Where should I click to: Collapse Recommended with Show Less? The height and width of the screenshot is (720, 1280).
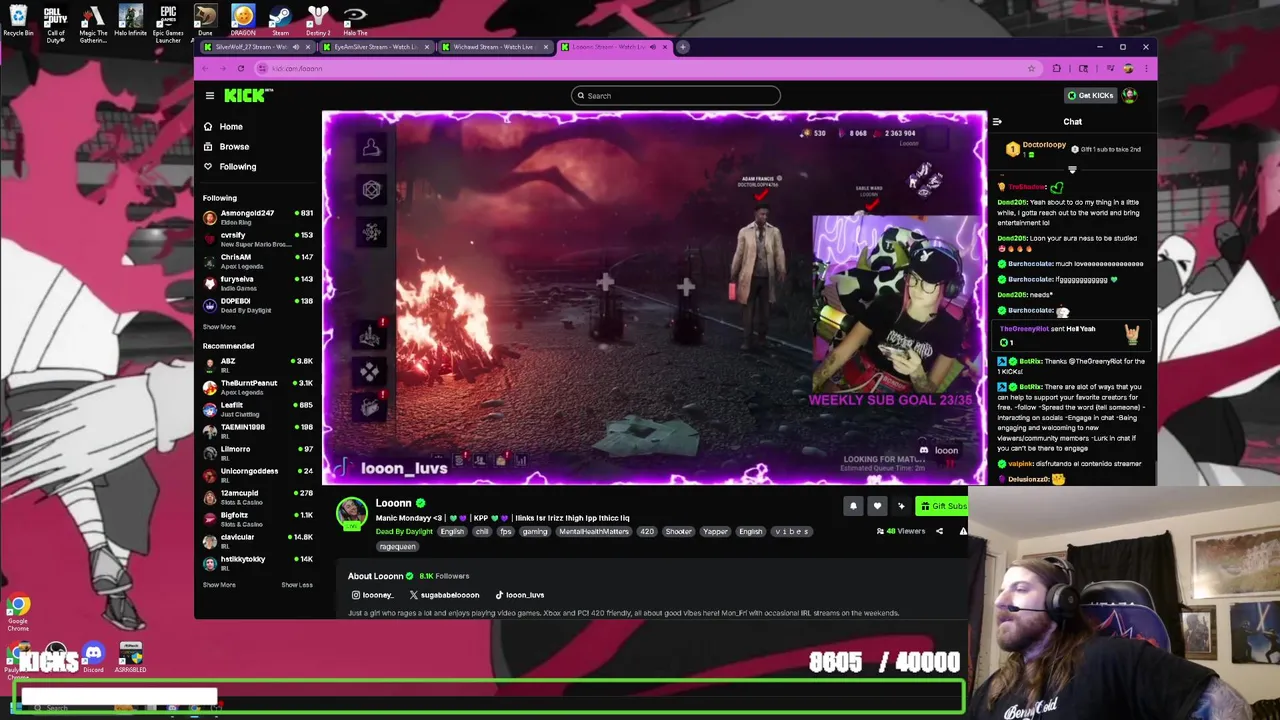tap(297, 585)
